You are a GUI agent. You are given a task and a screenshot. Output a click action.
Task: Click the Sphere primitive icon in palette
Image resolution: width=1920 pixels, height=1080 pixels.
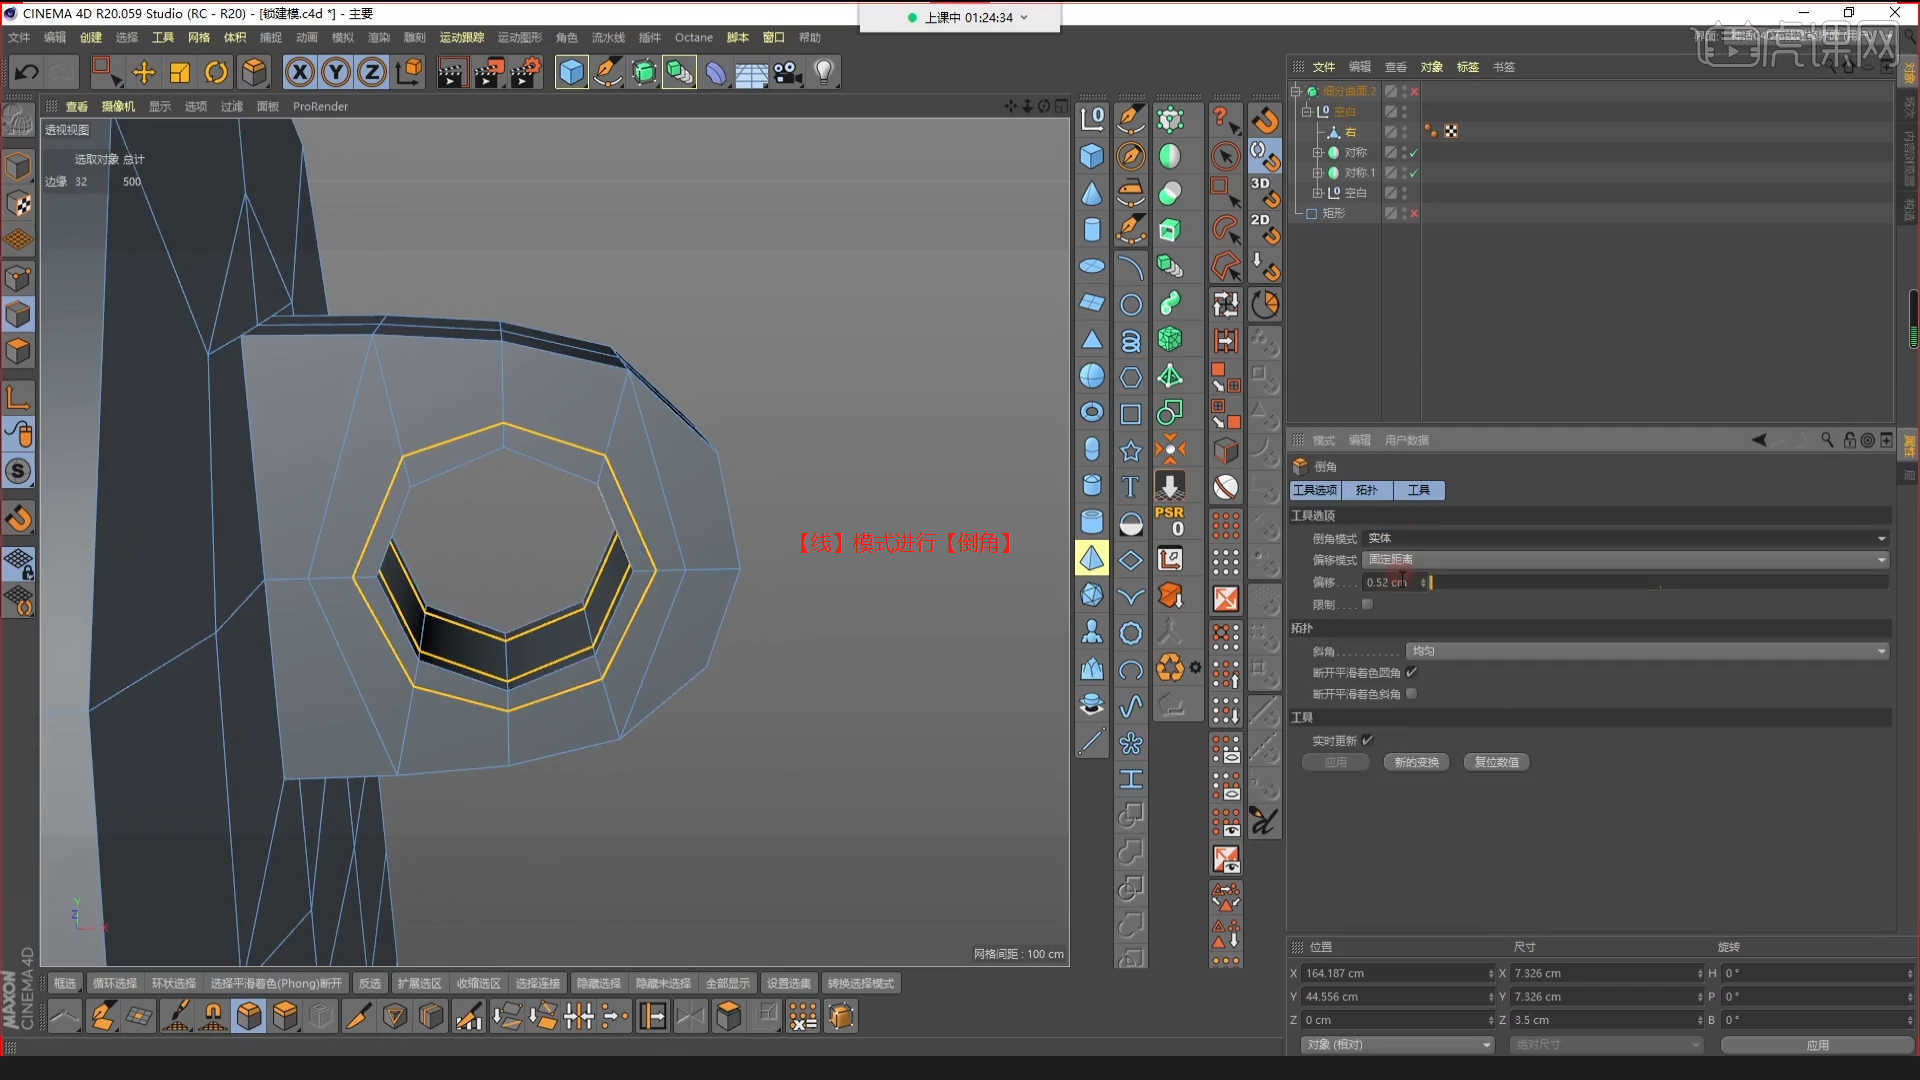(1092, 376)
